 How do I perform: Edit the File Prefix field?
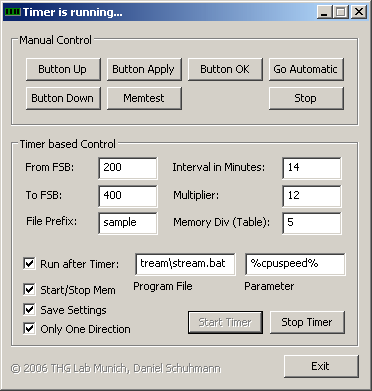128,223
